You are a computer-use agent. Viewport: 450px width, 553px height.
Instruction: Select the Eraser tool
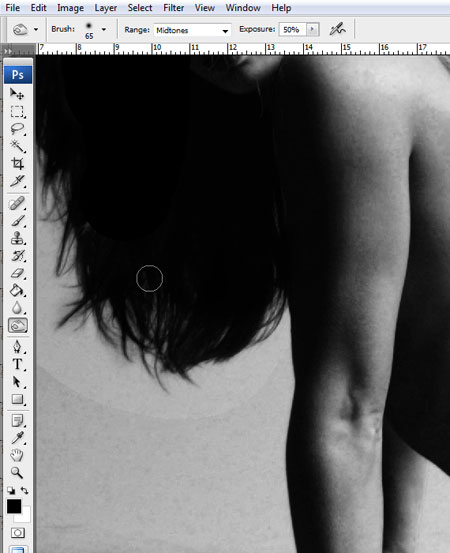(x=17, y=273)
